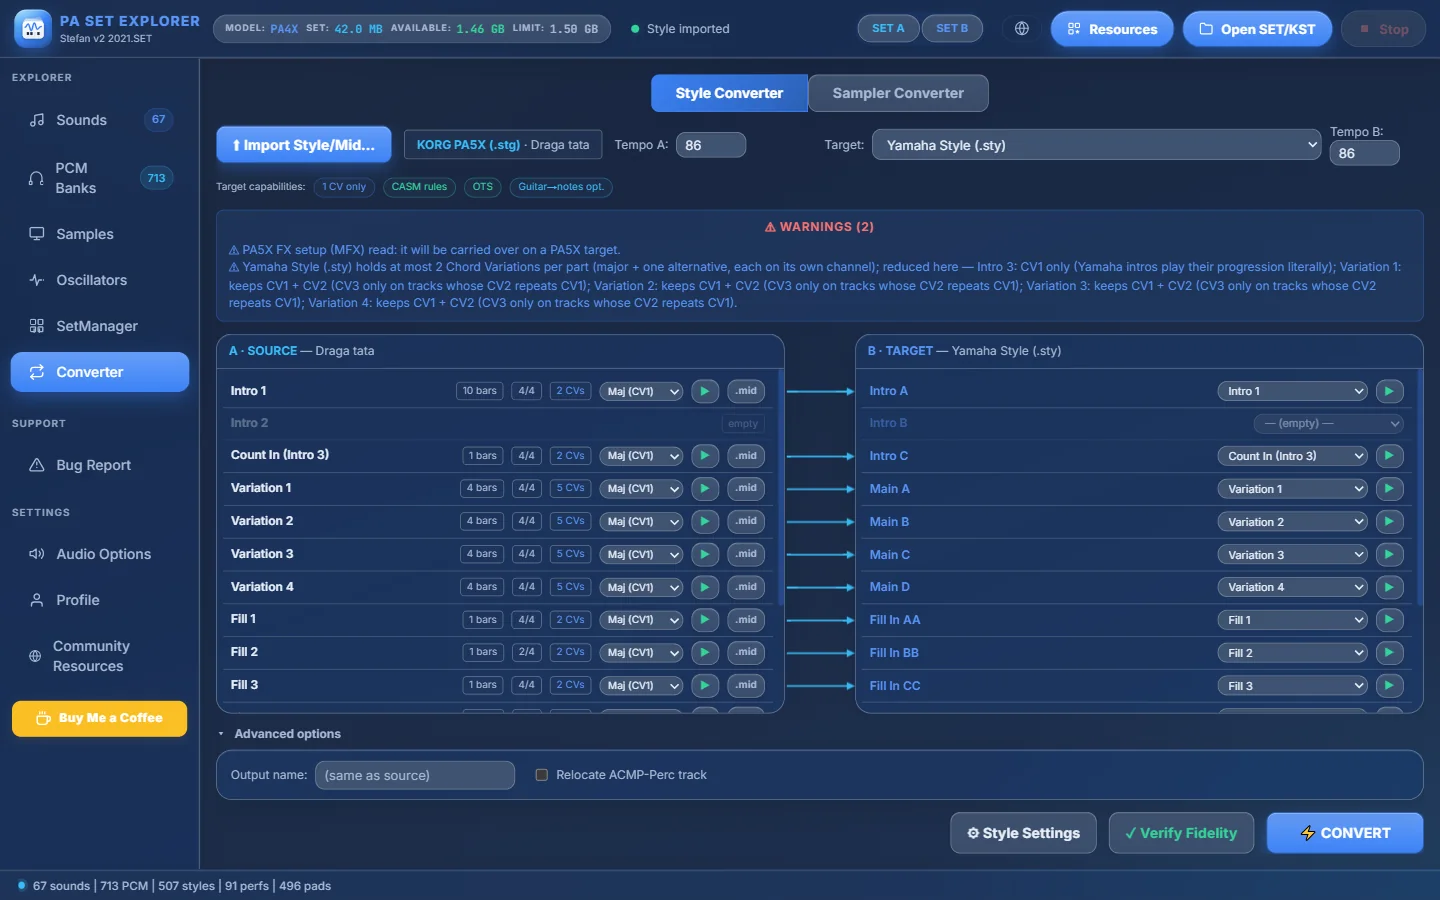This screenshot has width=1440, height=900.
Task: Click Buy Me a Coffee button
Action: 99,718
